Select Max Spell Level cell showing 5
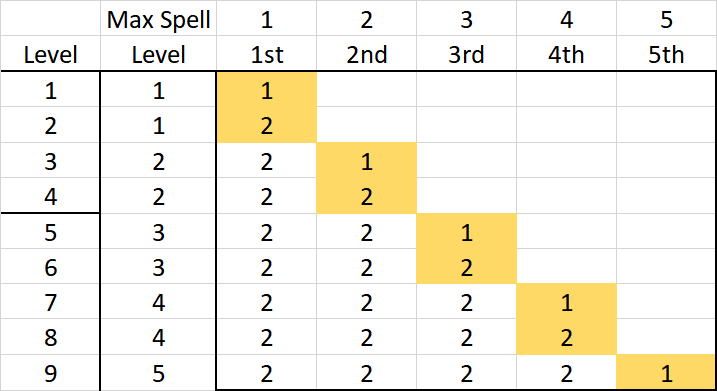The width and height of the screenshot is (717, 391). (158, 373)
